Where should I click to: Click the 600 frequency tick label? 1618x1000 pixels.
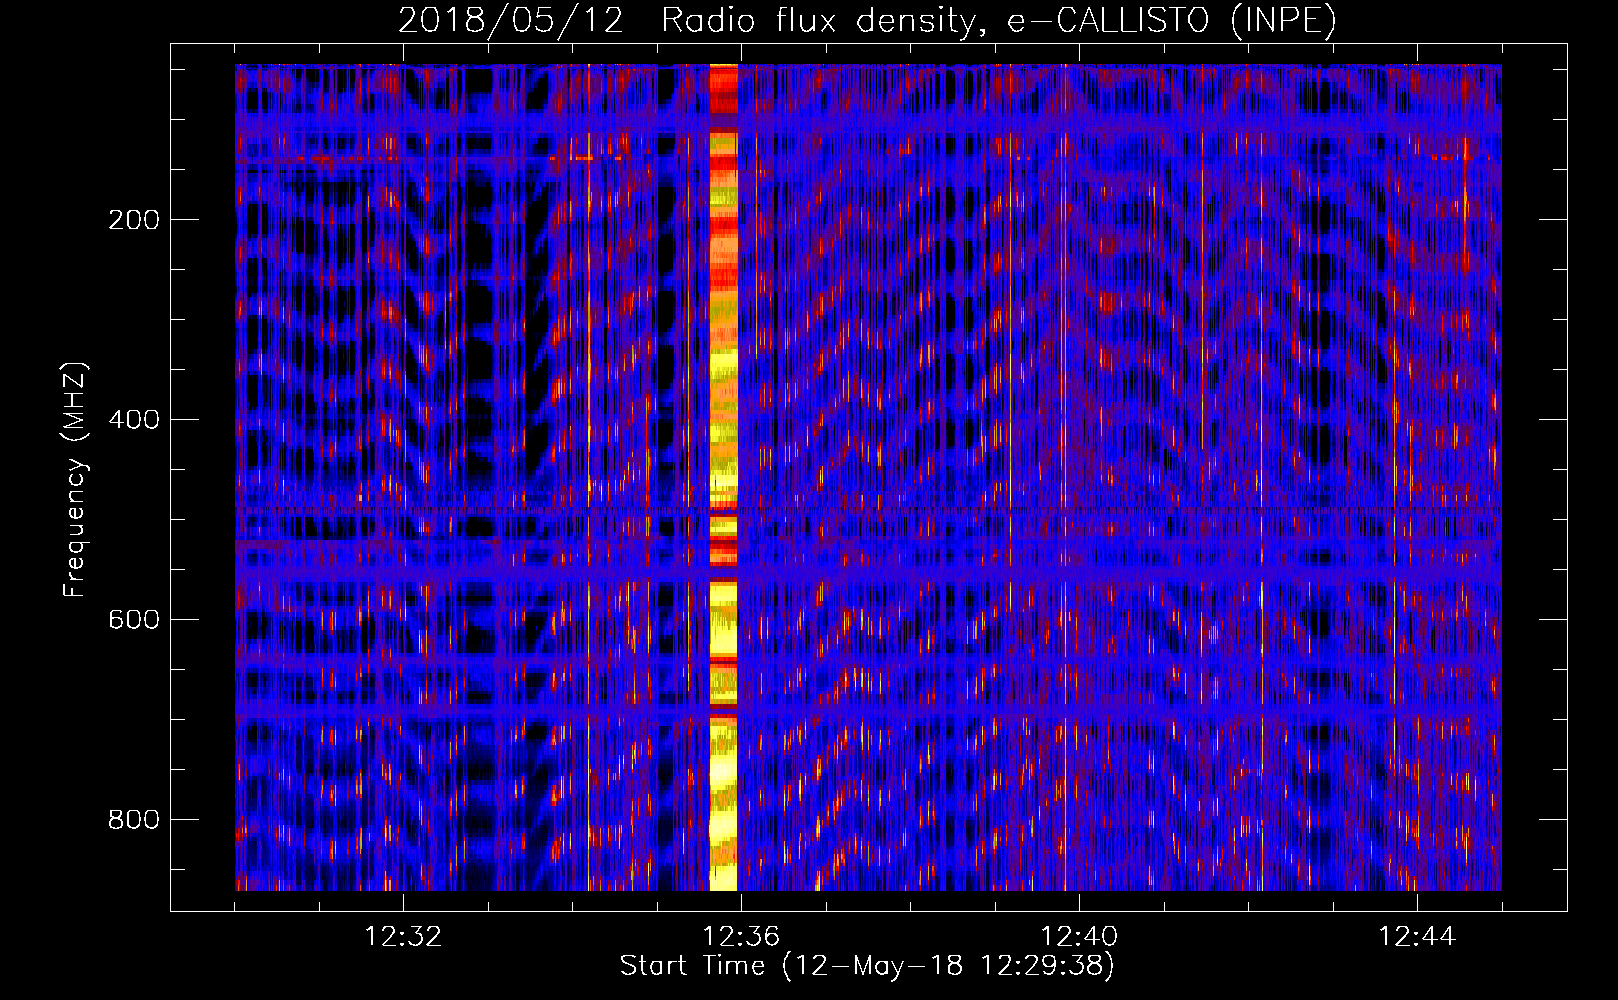134,620
